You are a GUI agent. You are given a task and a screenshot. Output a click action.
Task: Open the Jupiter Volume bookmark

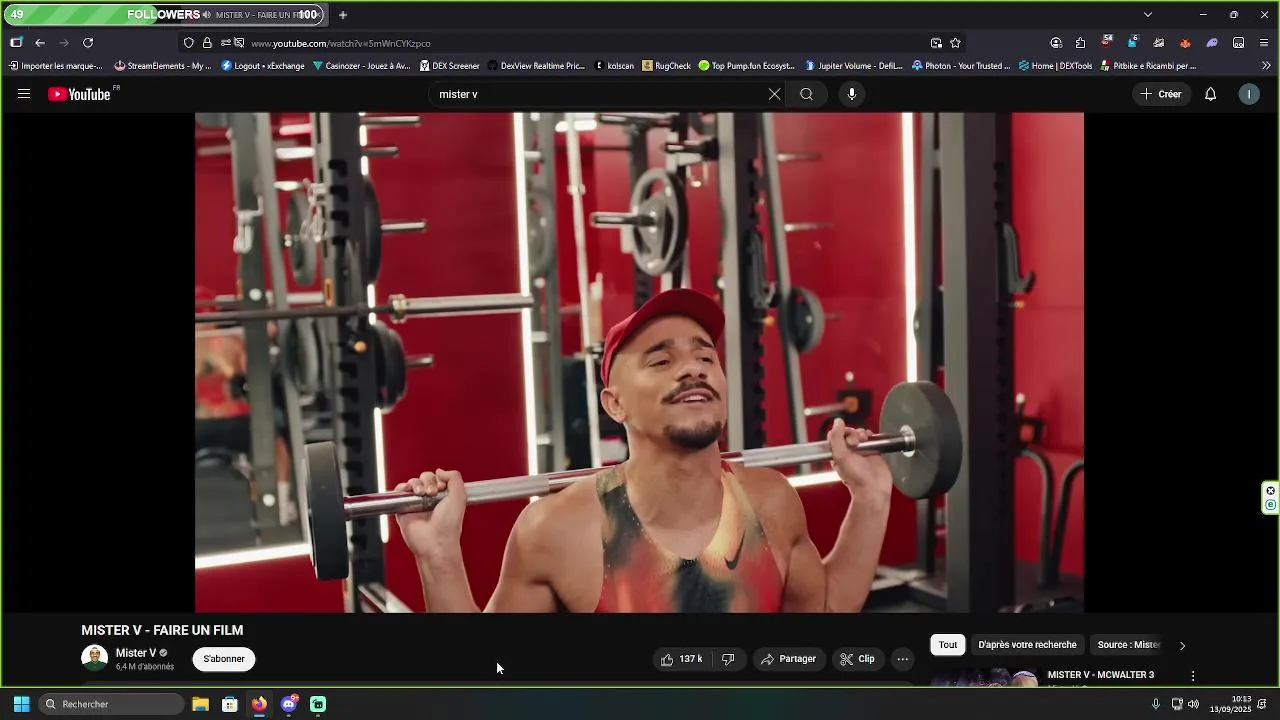[854, 66]
